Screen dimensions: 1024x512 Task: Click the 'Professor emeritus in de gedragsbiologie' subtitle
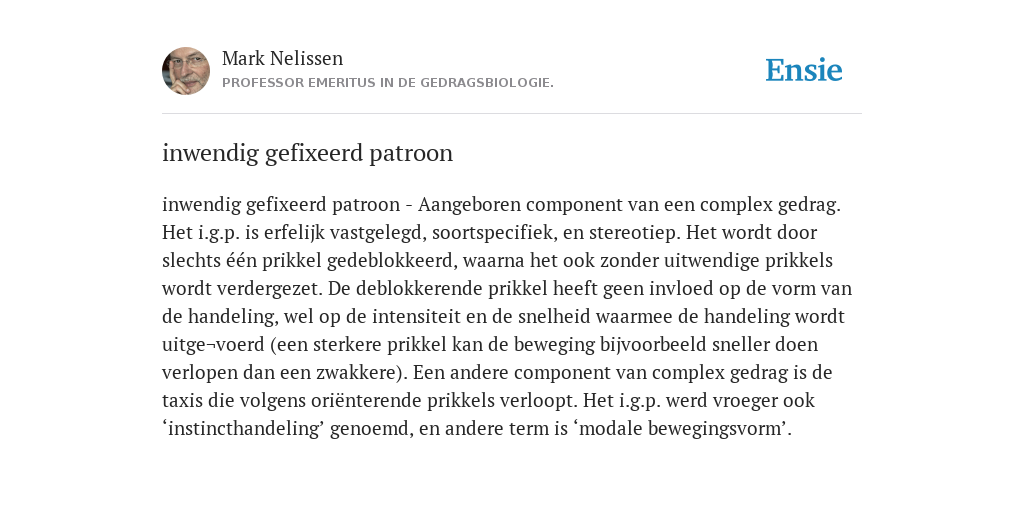(388, 83)
